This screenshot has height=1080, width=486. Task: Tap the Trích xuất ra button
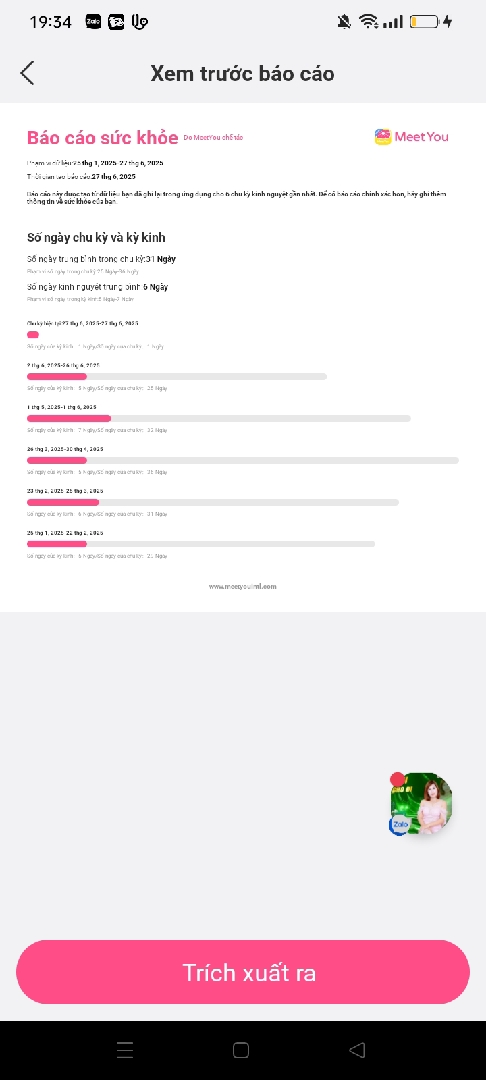243,972
